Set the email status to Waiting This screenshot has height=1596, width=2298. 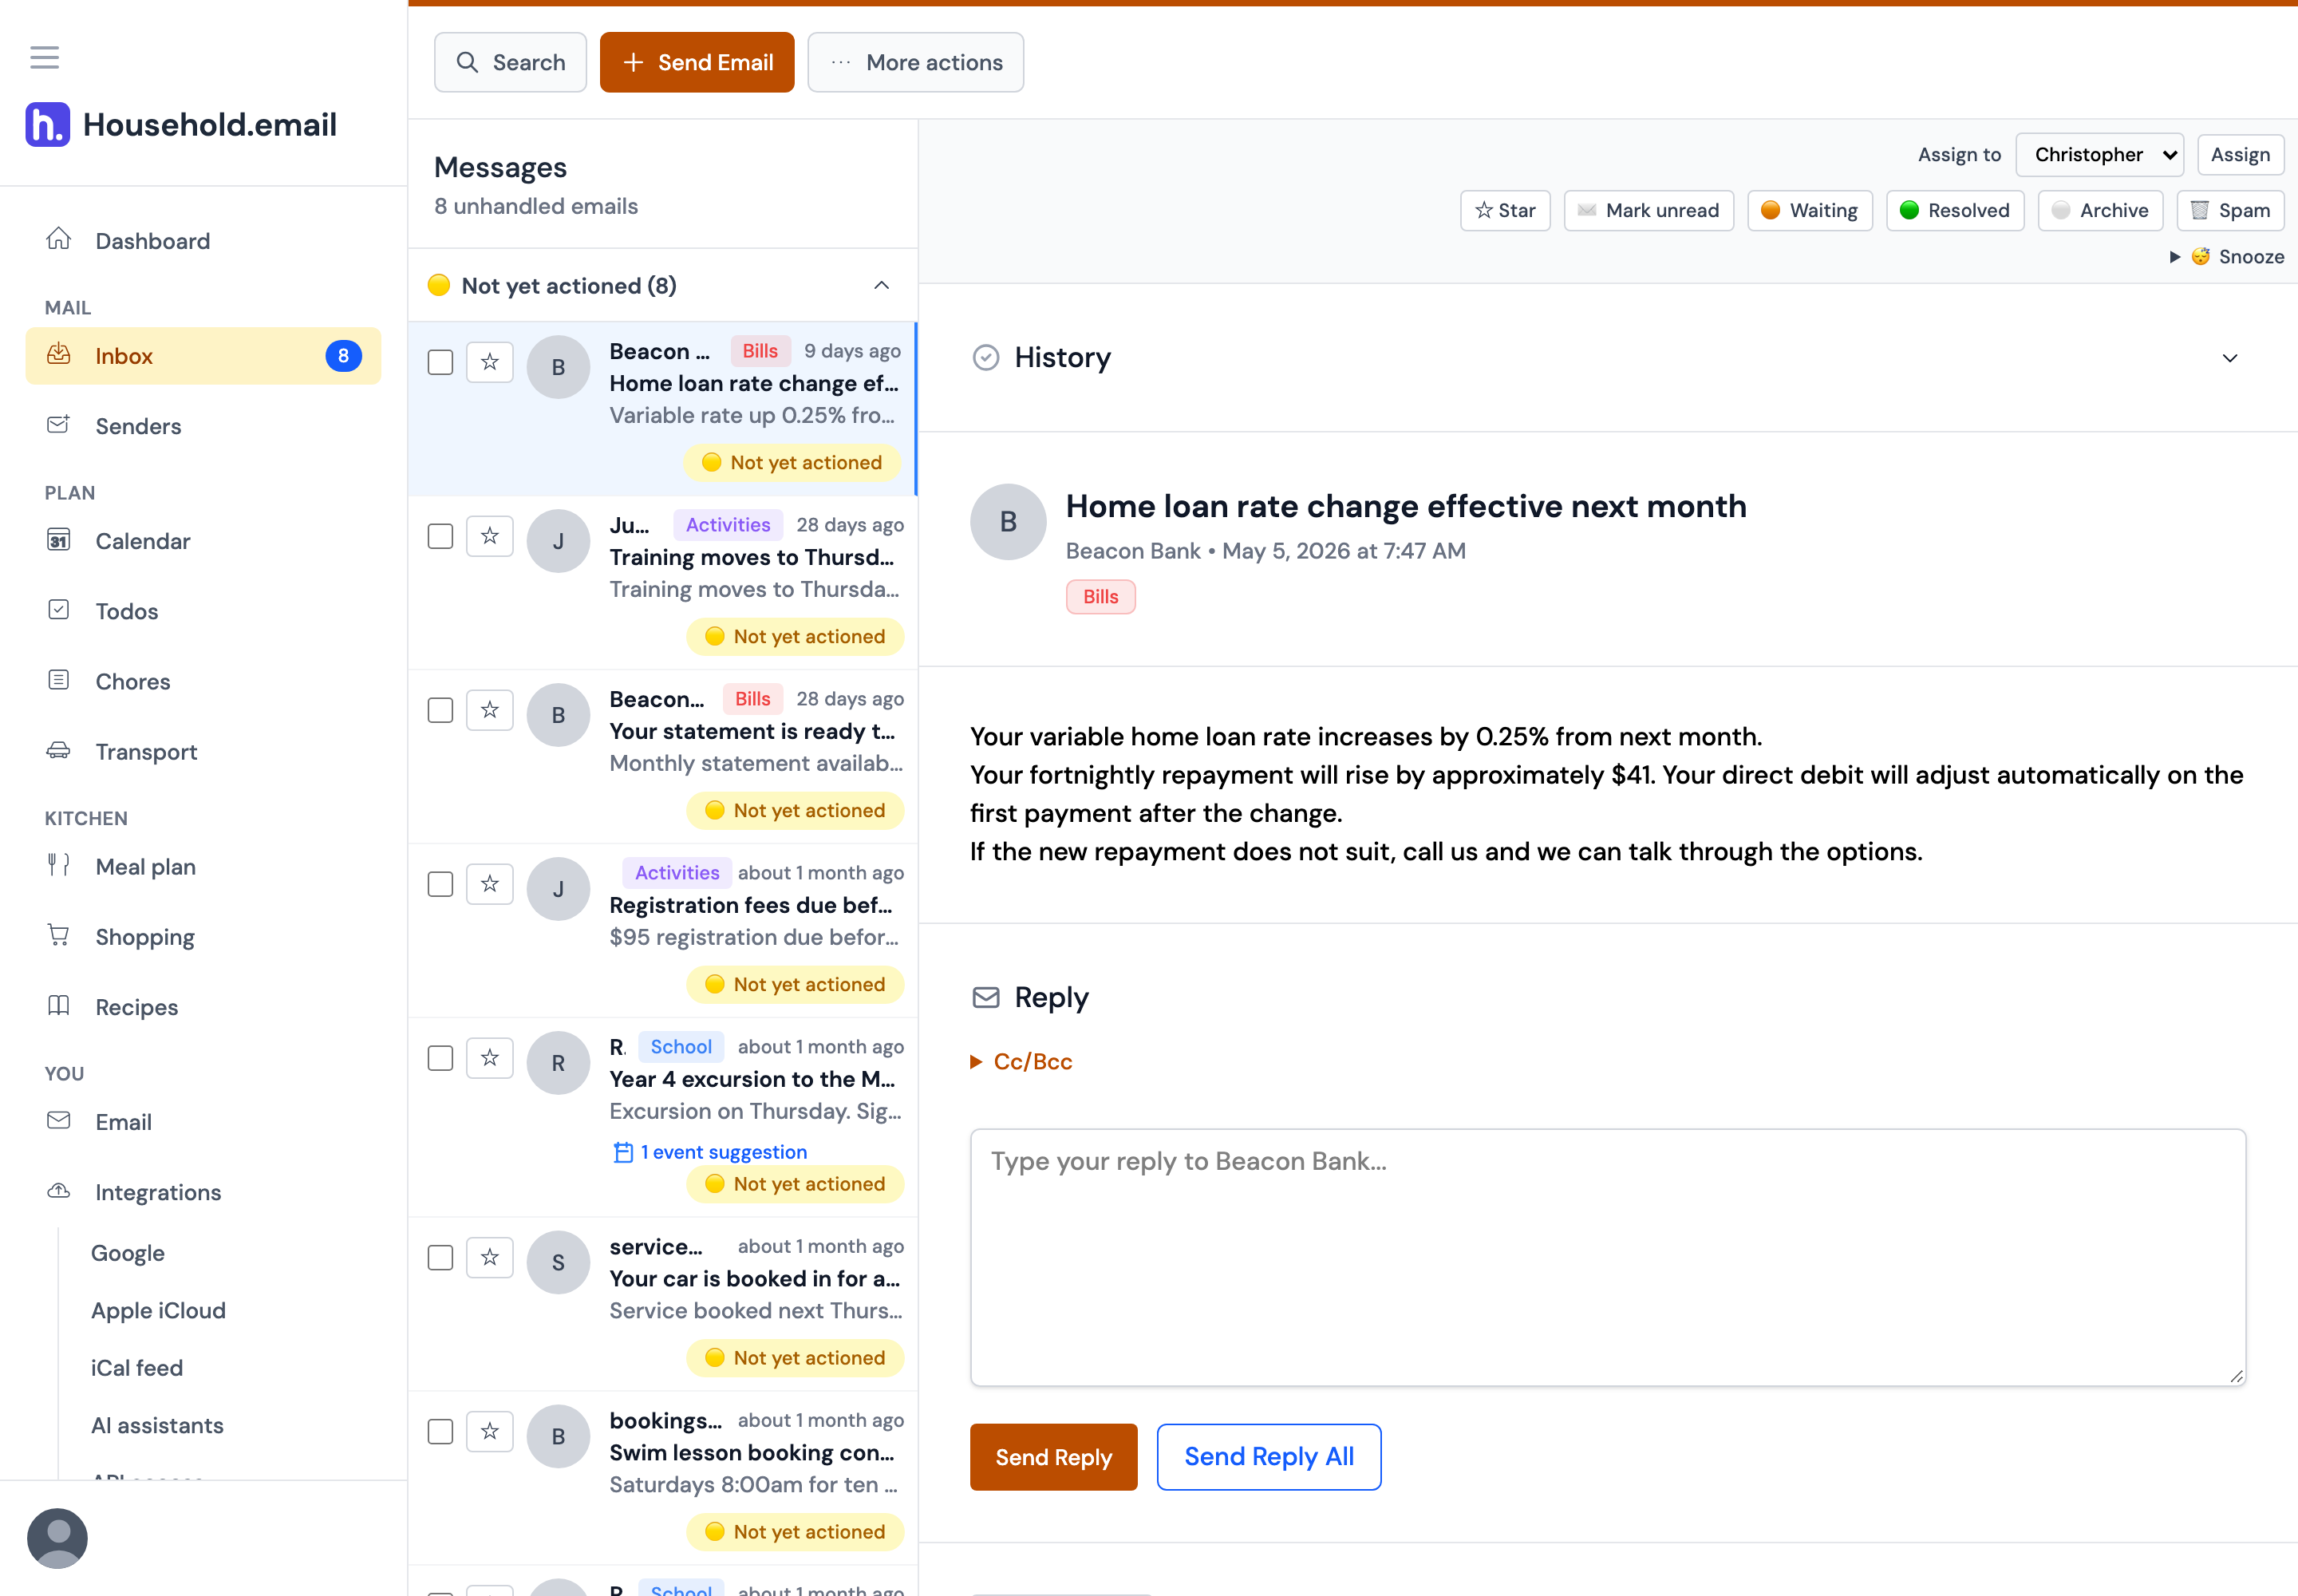1810,210
